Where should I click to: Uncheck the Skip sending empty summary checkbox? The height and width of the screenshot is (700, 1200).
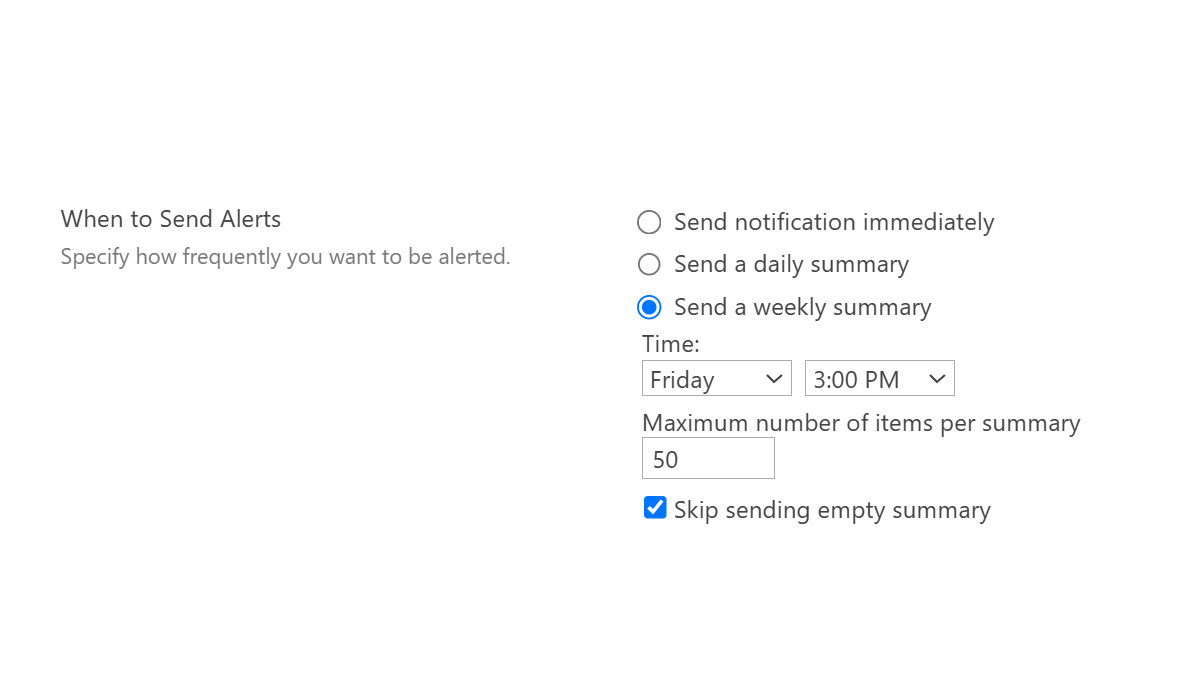(655, 508)
